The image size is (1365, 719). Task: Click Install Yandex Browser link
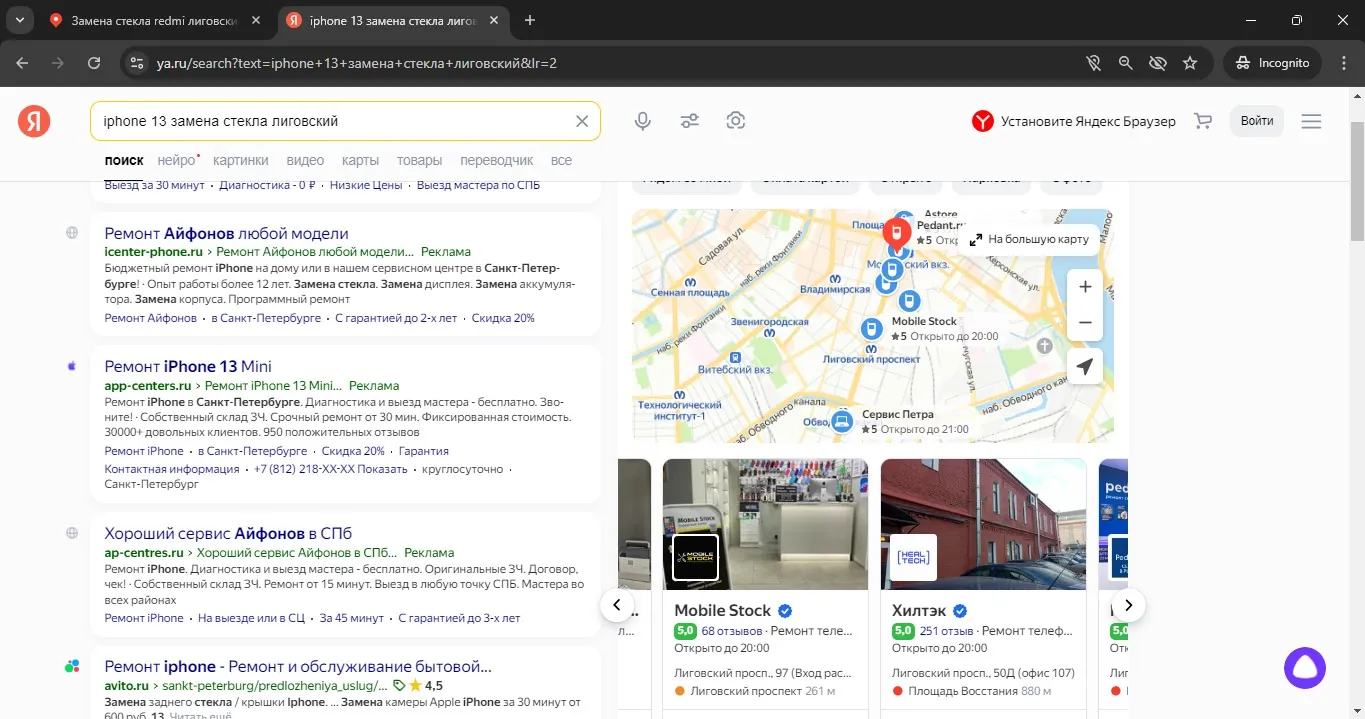tap(1074, 121)
